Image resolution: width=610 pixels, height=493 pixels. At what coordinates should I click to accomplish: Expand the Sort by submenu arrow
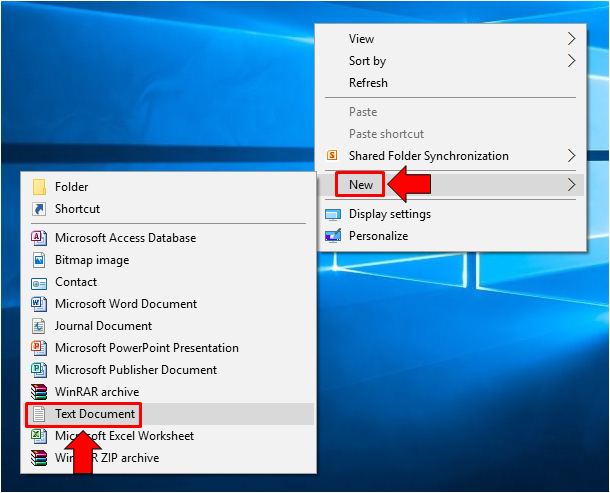(x=571, y=61)
